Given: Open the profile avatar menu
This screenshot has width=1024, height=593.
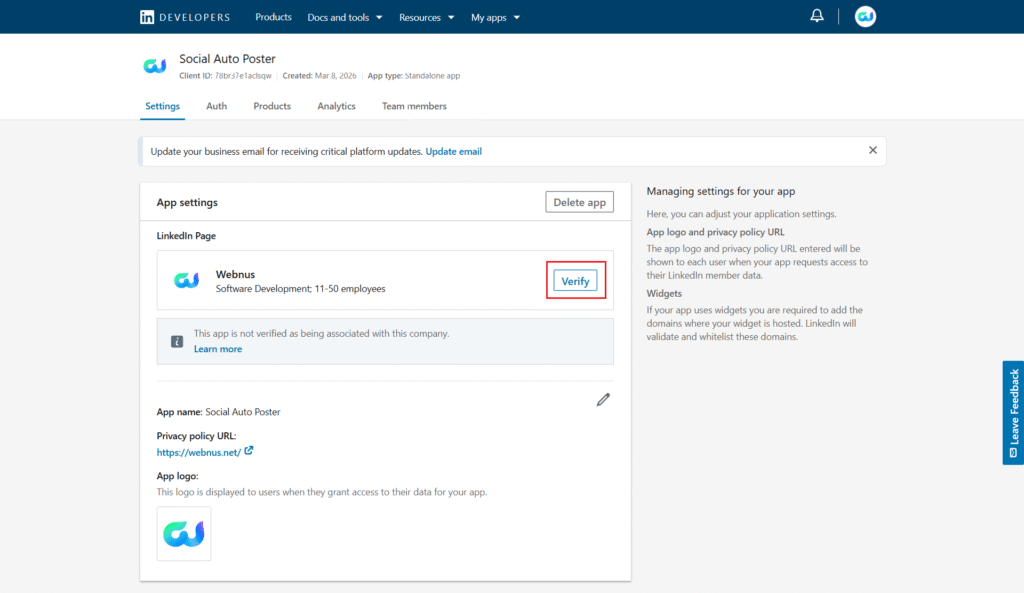Looking at the screenshot, I should (865, 17).
